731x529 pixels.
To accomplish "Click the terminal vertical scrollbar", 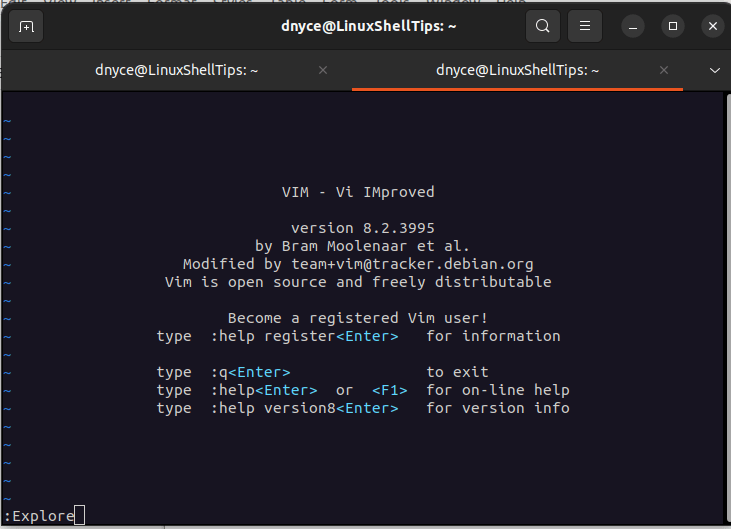I will (x=728, y=308).
